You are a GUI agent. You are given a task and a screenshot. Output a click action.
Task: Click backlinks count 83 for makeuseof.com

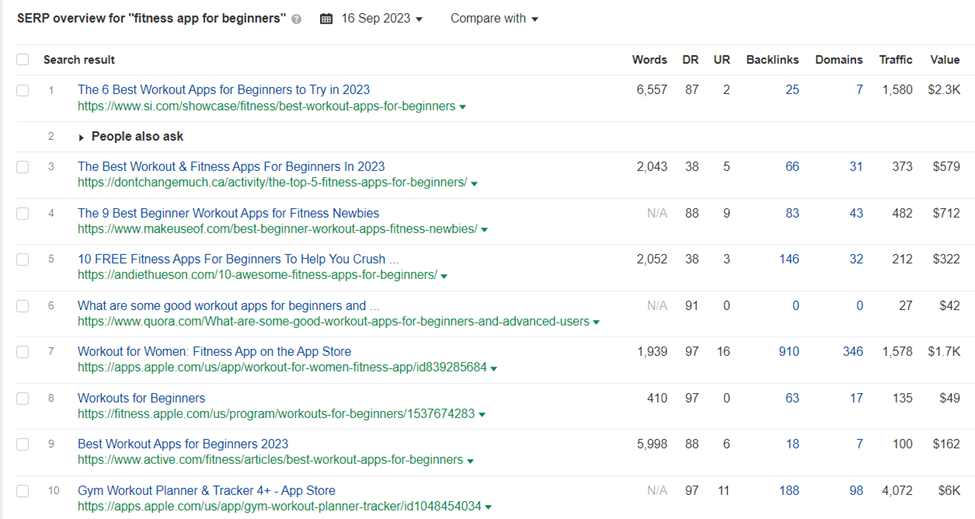pos(792,213)
